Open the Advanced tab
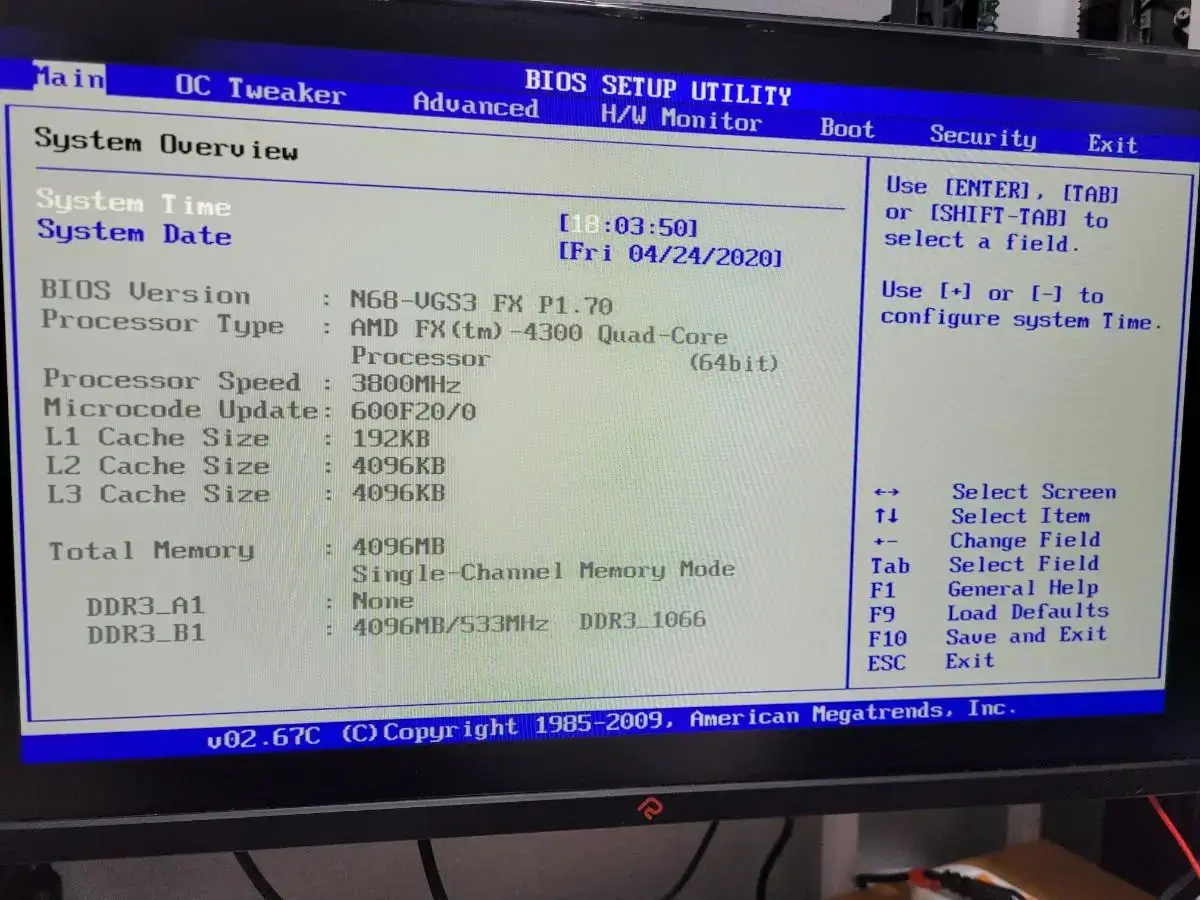This screenshot has height=900, width=1200. click(x=475, y=104)
